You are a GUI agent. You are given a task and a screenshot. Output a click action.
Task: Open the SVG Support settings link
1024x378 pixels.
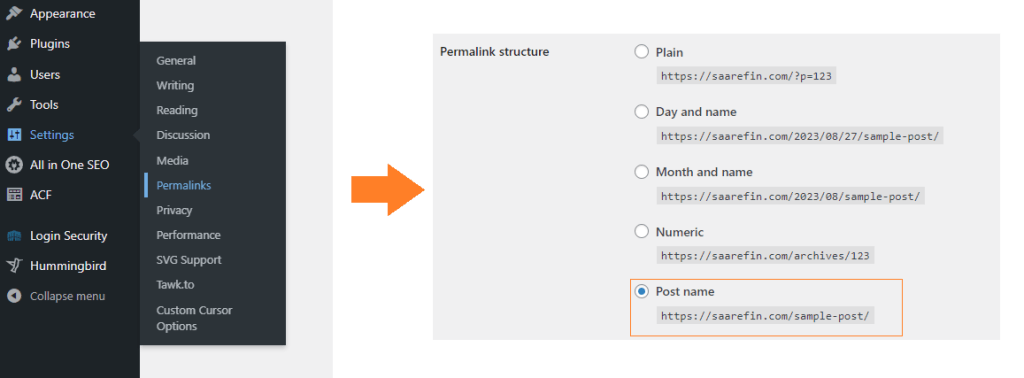point(189,260)
